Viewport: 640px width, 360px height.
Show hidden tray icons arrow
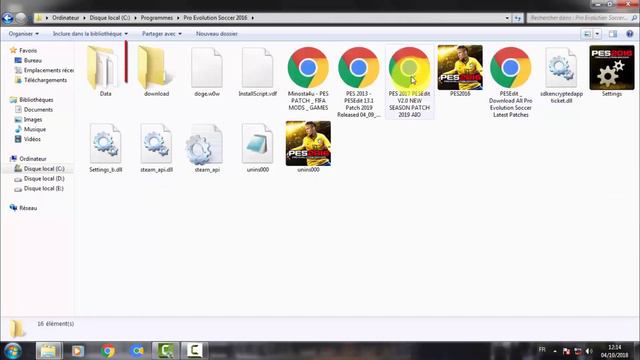(x=555, y=351)
